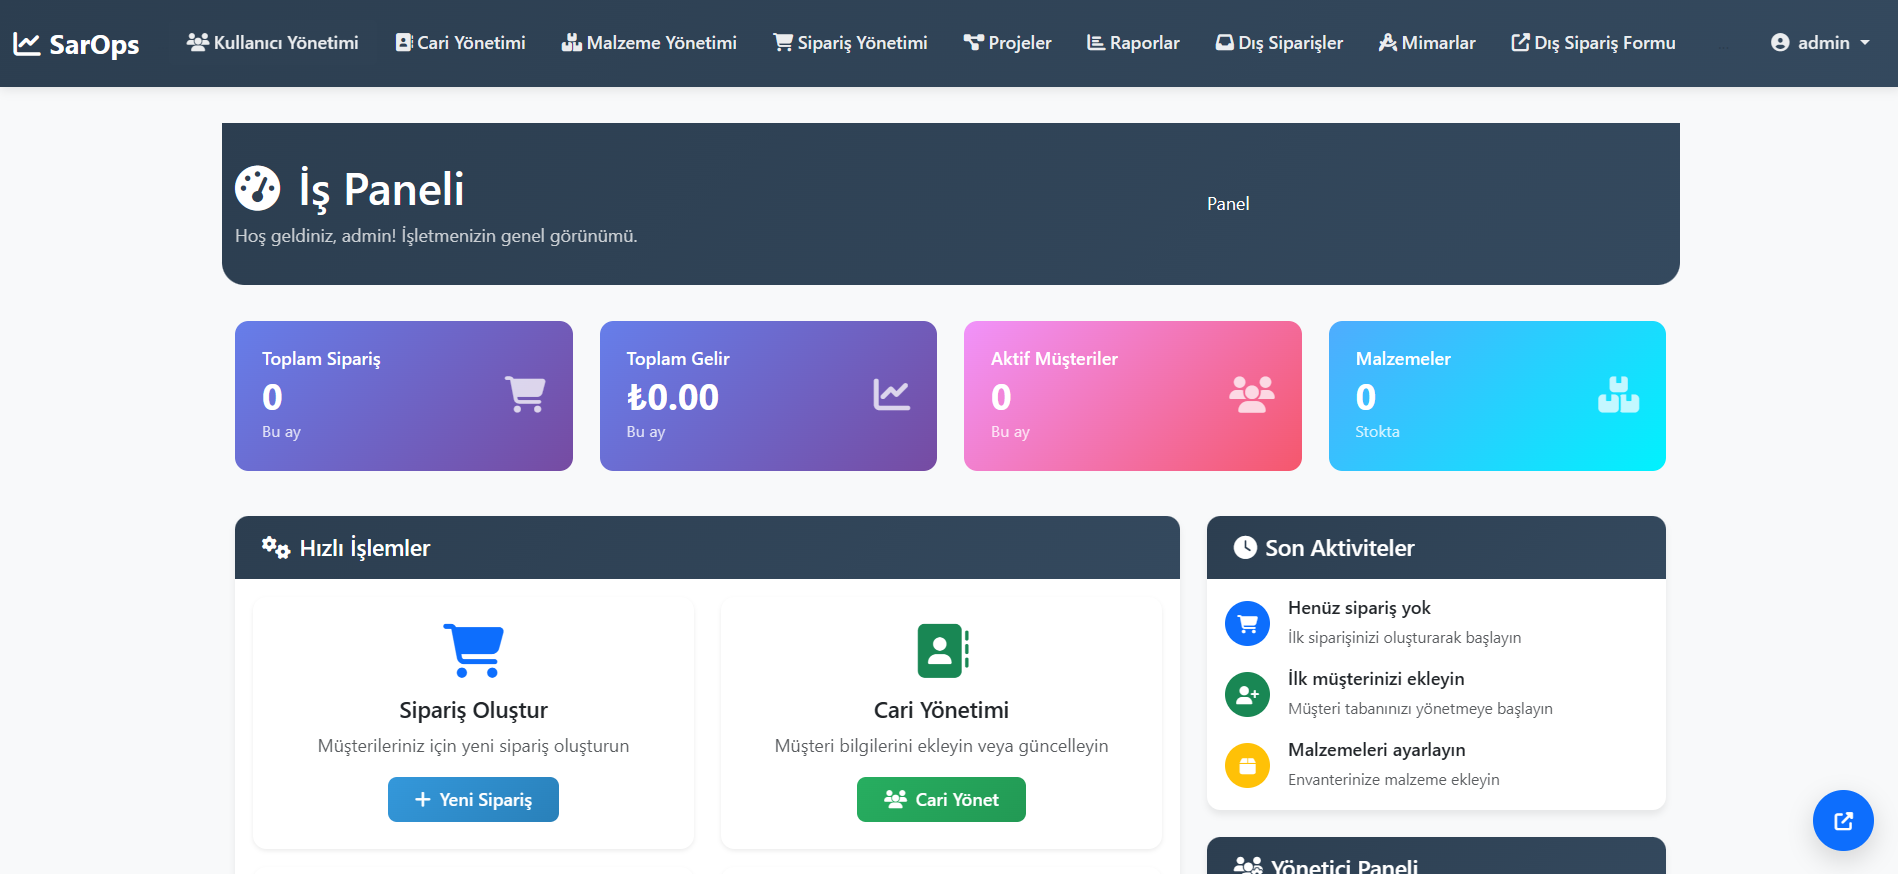1898x874 pixels.
Task: Click the Panel breadcrumb
Action: (1228, 204)
